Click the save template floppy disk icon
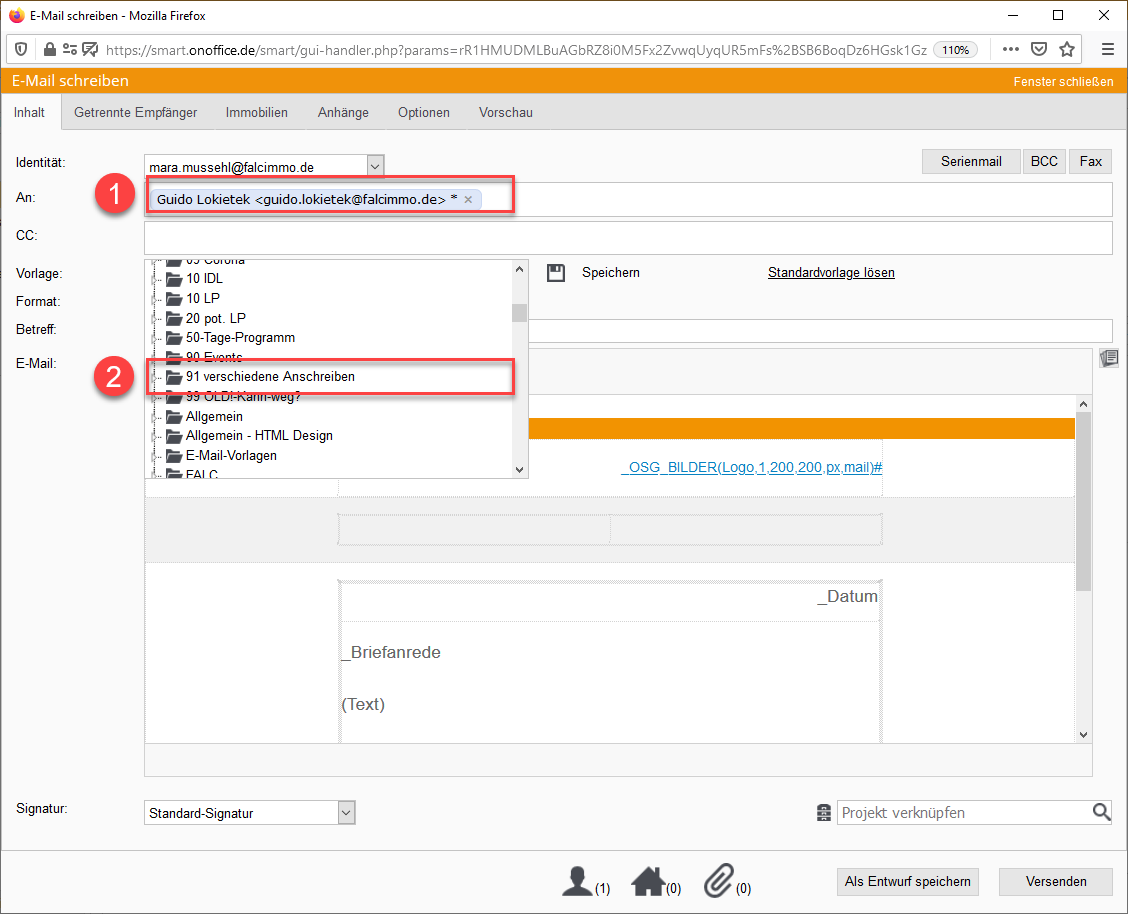This screenshot has width=1128, height=914. (556, 272)
